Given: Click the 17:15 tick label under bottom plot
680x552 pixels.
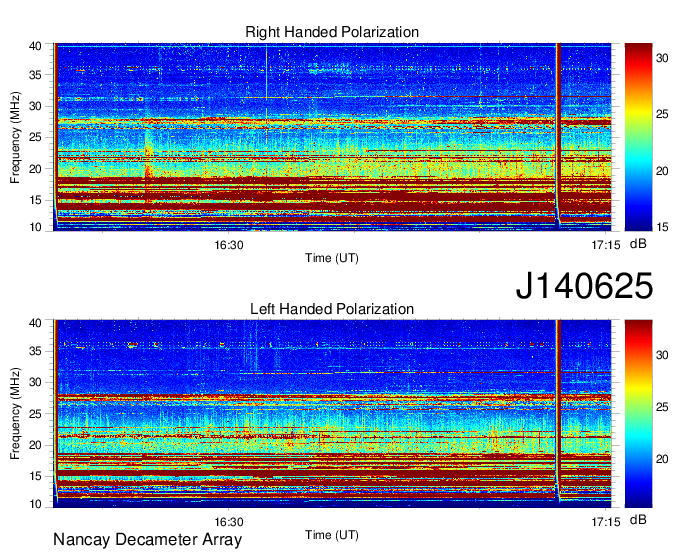Looking at the screenshot, I should click(606, 522).
